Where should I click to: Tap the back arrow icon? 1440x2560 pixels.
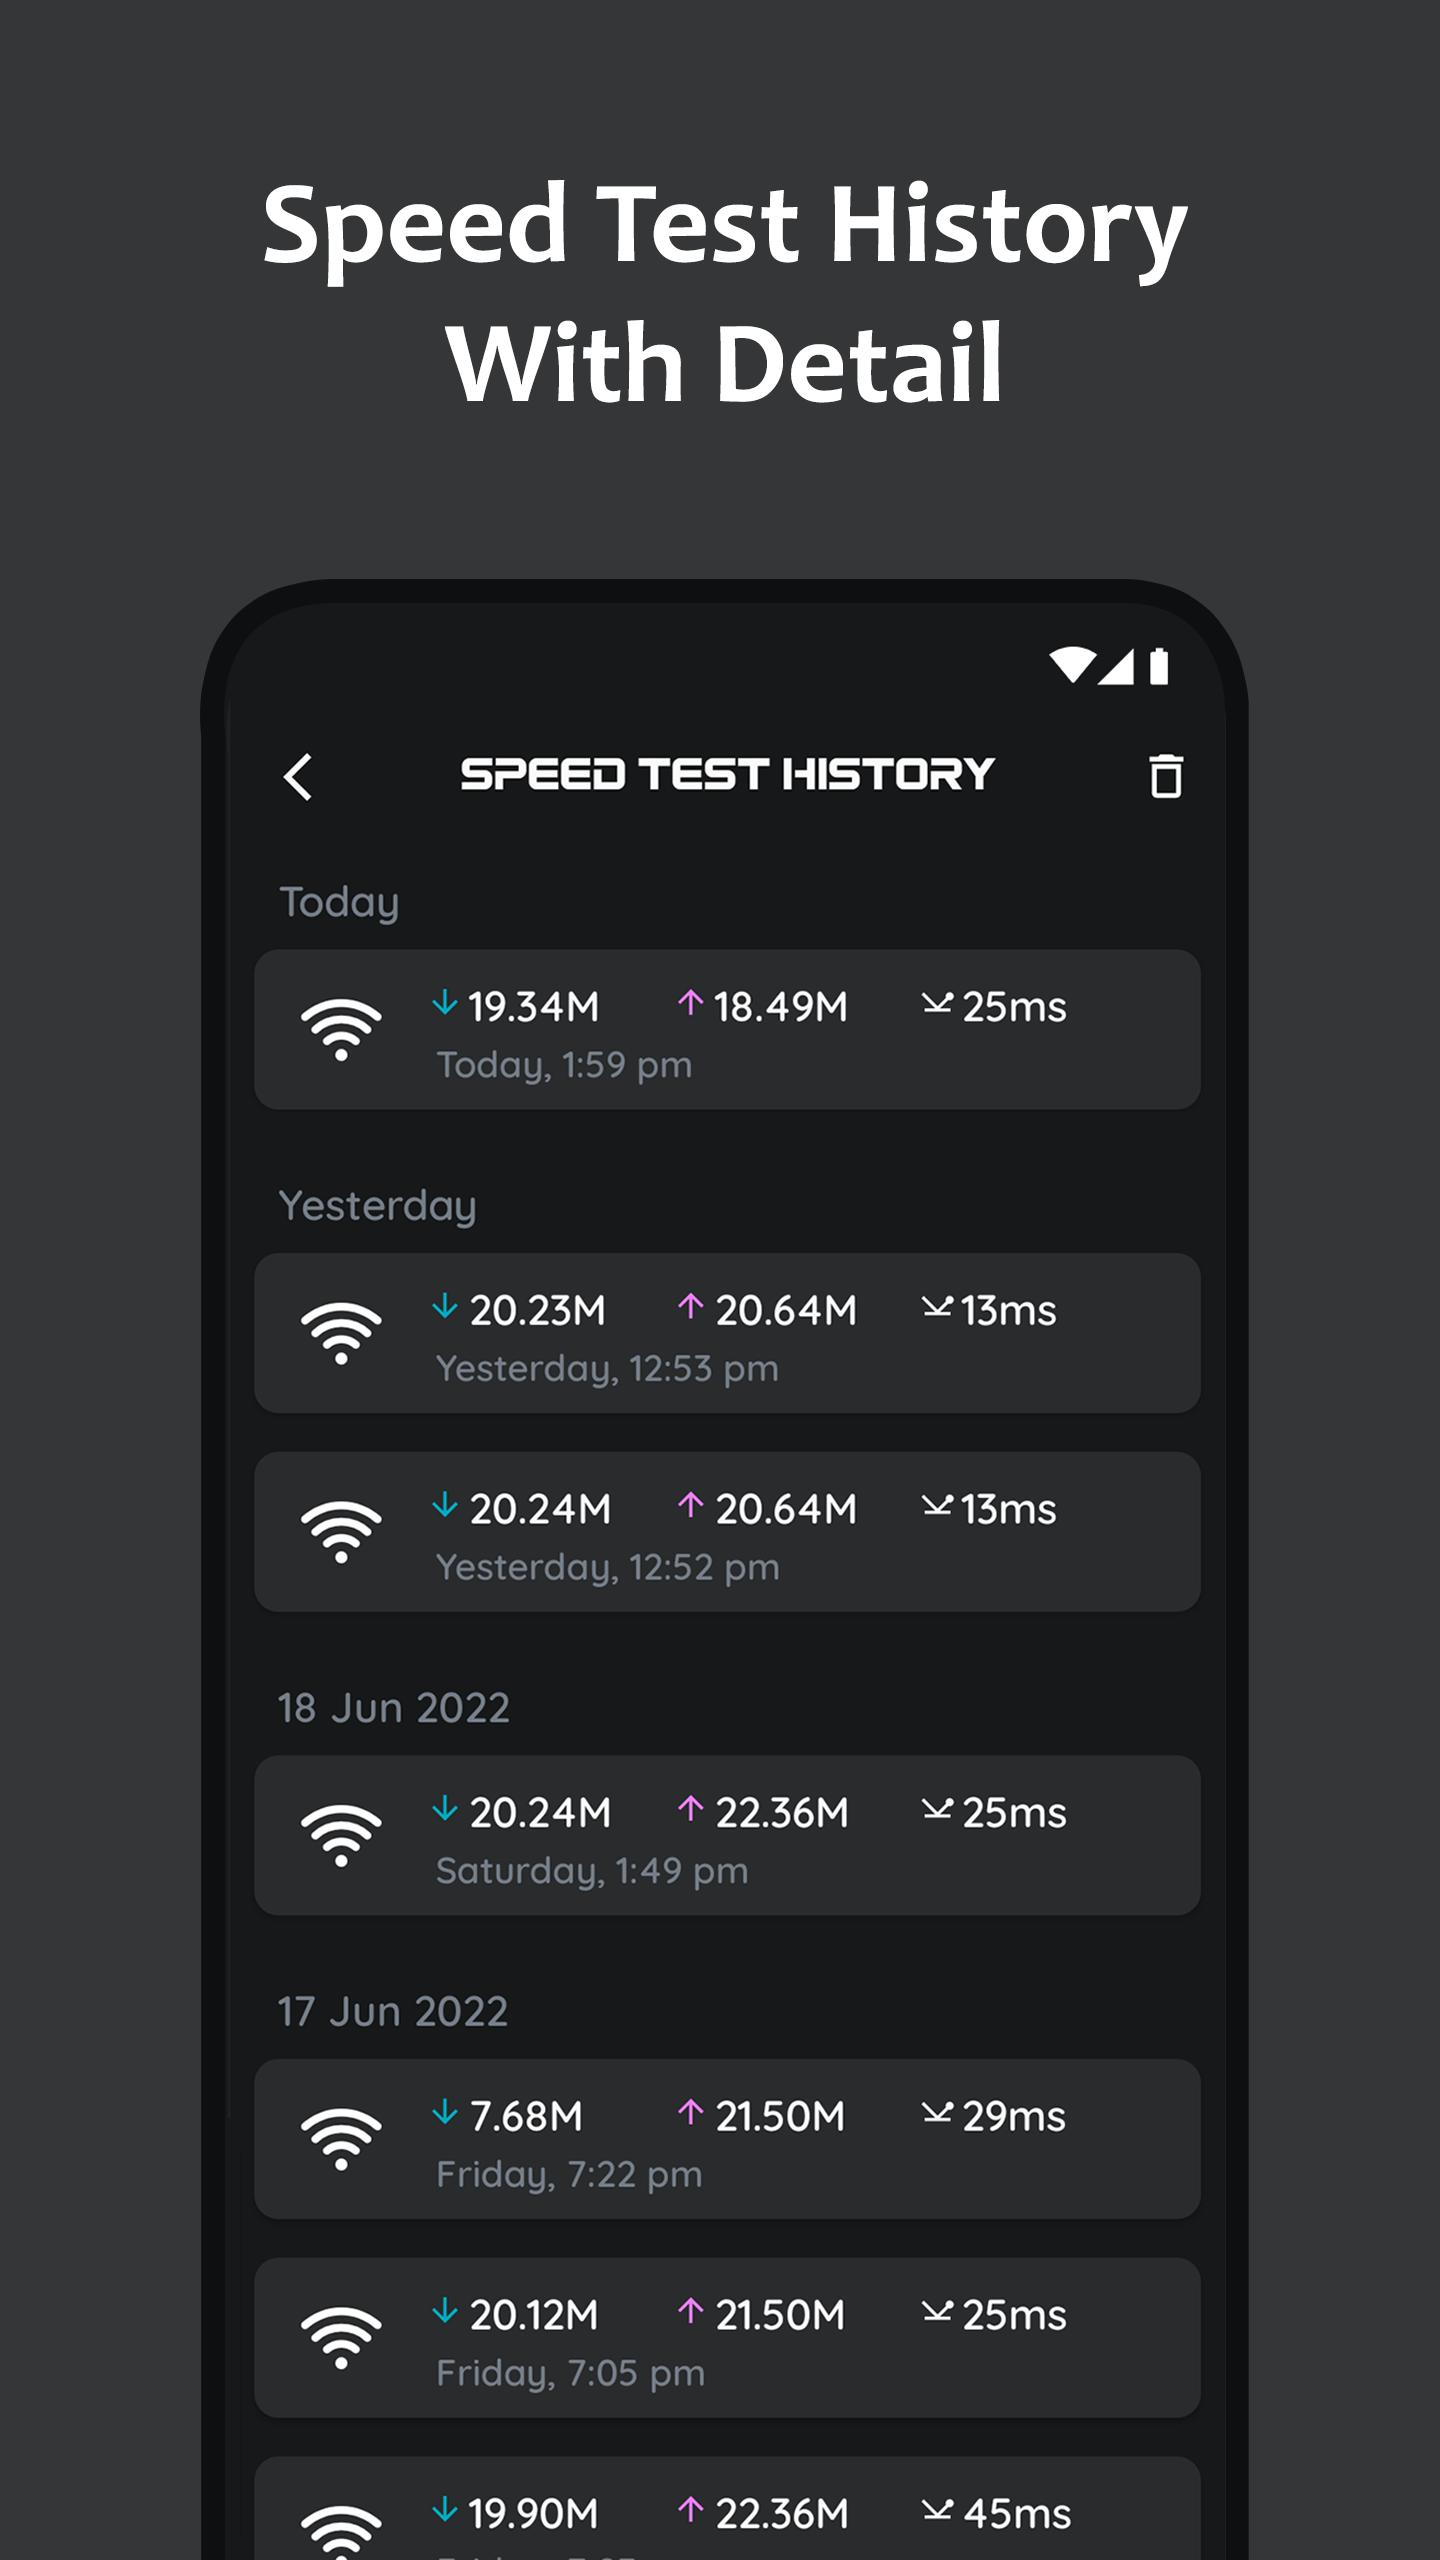coord(298,777)
